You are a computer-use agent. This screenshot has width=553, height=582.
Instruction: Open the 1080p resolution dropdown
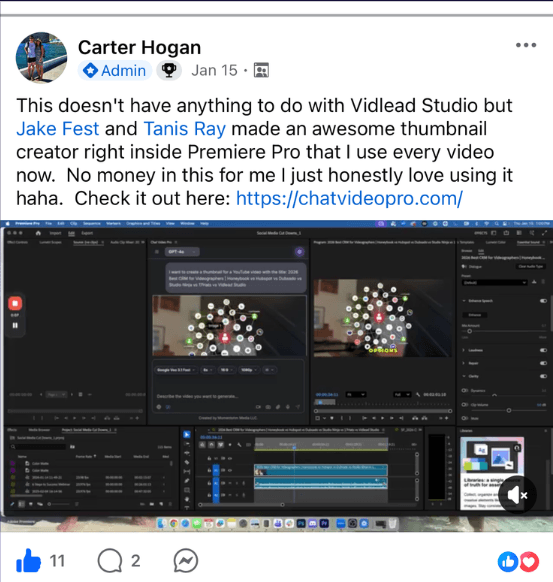click(249, 370)
